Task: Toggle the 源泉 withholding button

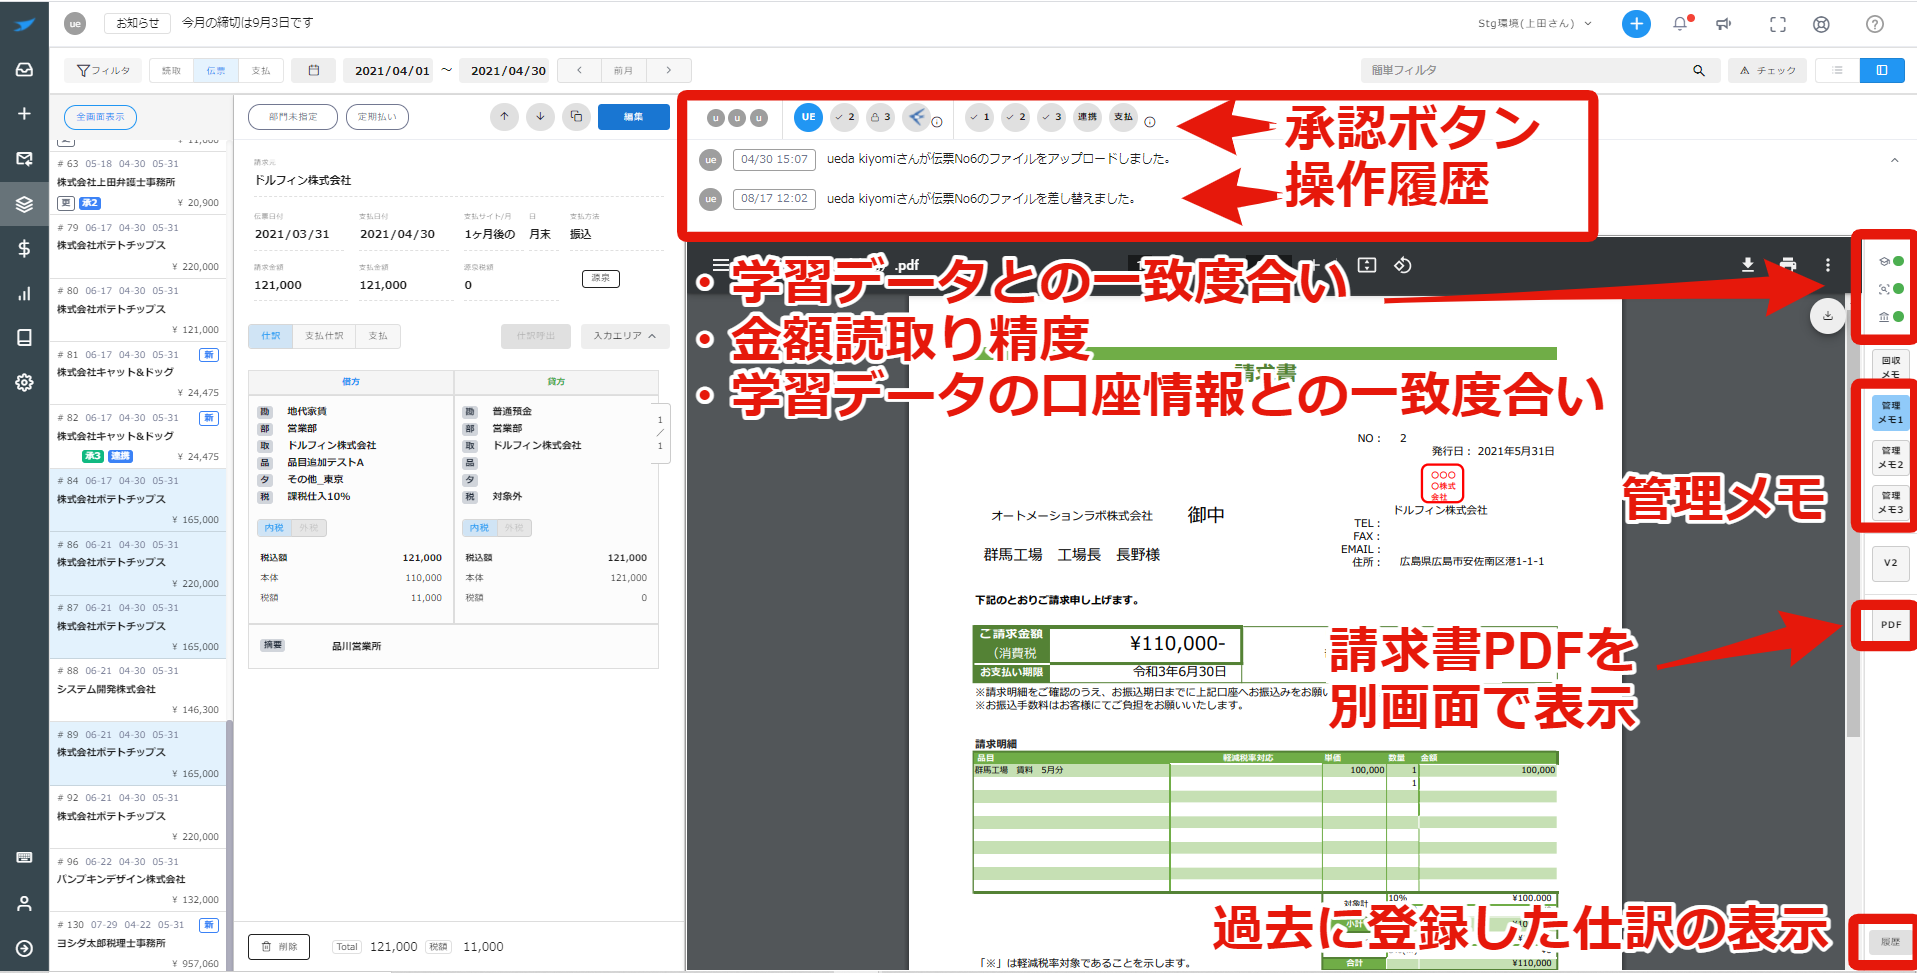Action: point(600,278)
